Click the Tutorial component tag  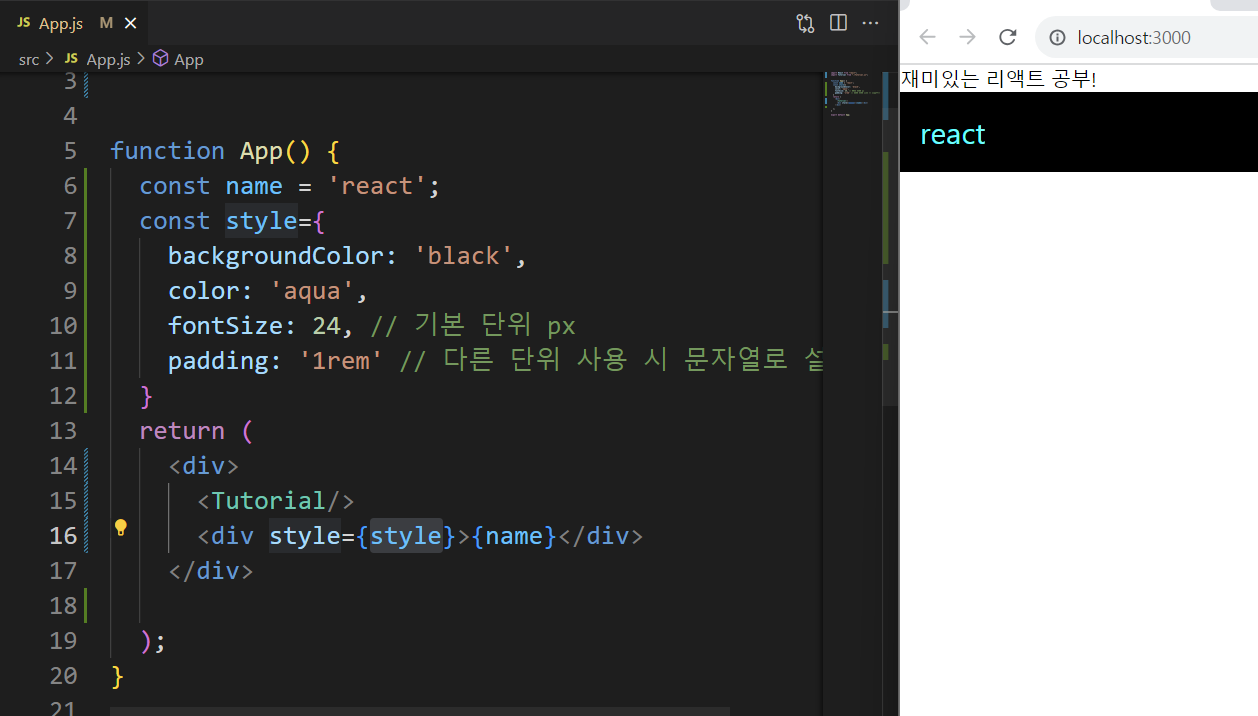[268, 501]
